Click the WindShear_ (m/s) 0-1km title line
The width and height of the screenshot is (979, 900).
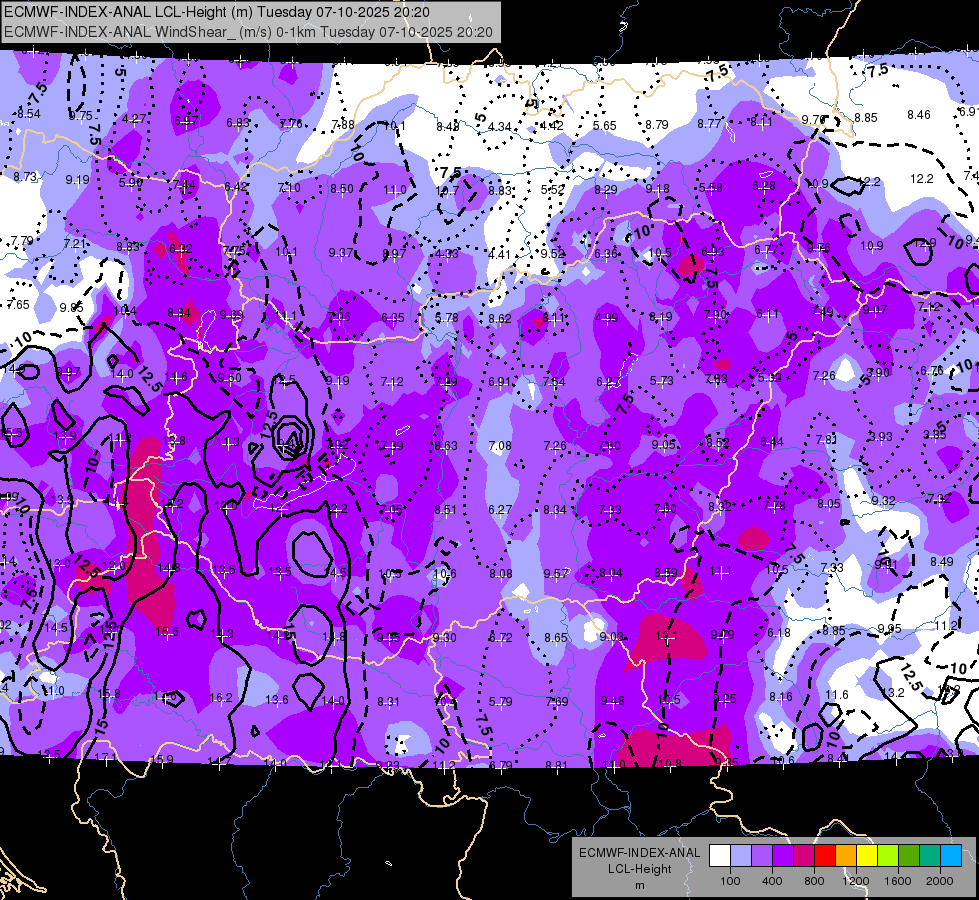tap(248, 32)
